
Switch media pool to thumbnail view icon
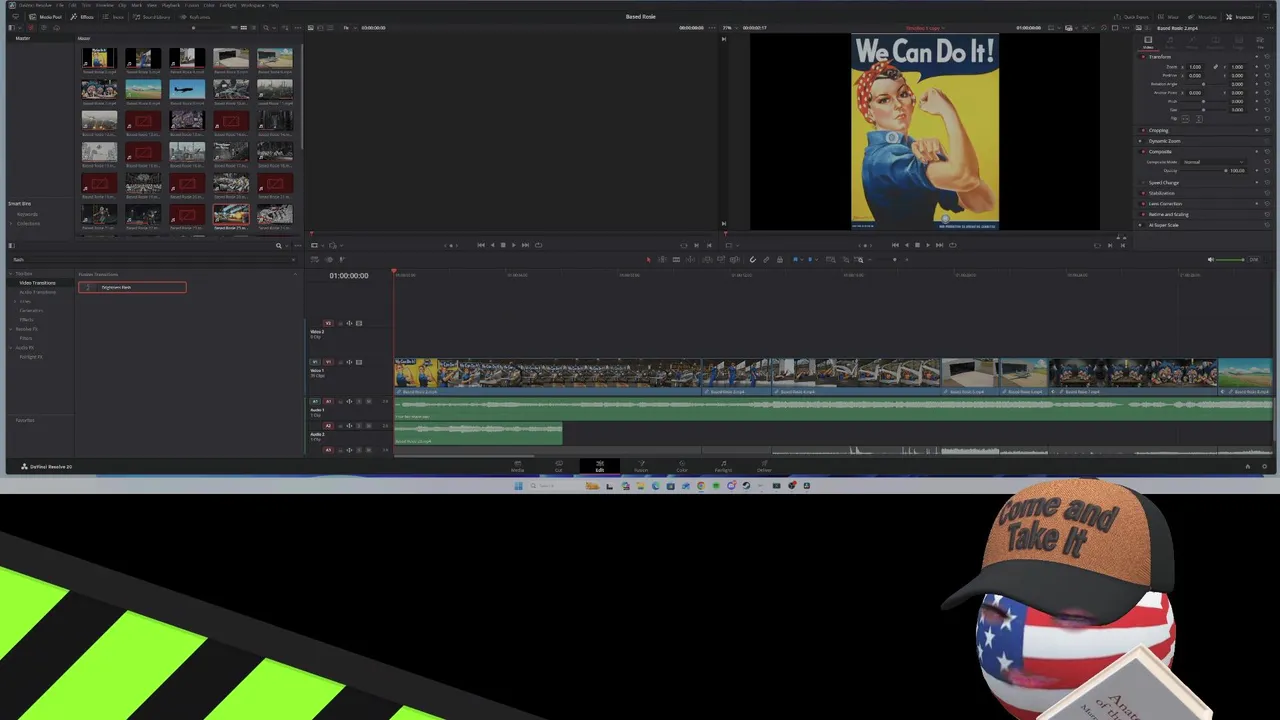(x=244, y=27)
